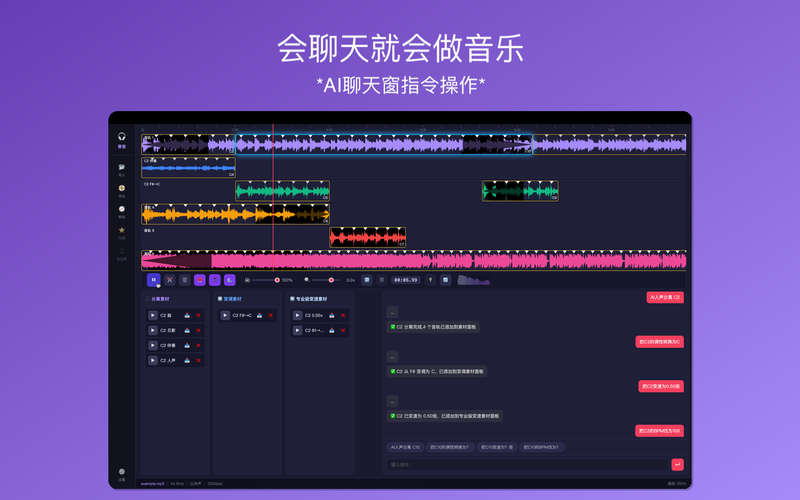
Task: Adjust the volume slider at 100%
Action: click(x=265, y=280)
